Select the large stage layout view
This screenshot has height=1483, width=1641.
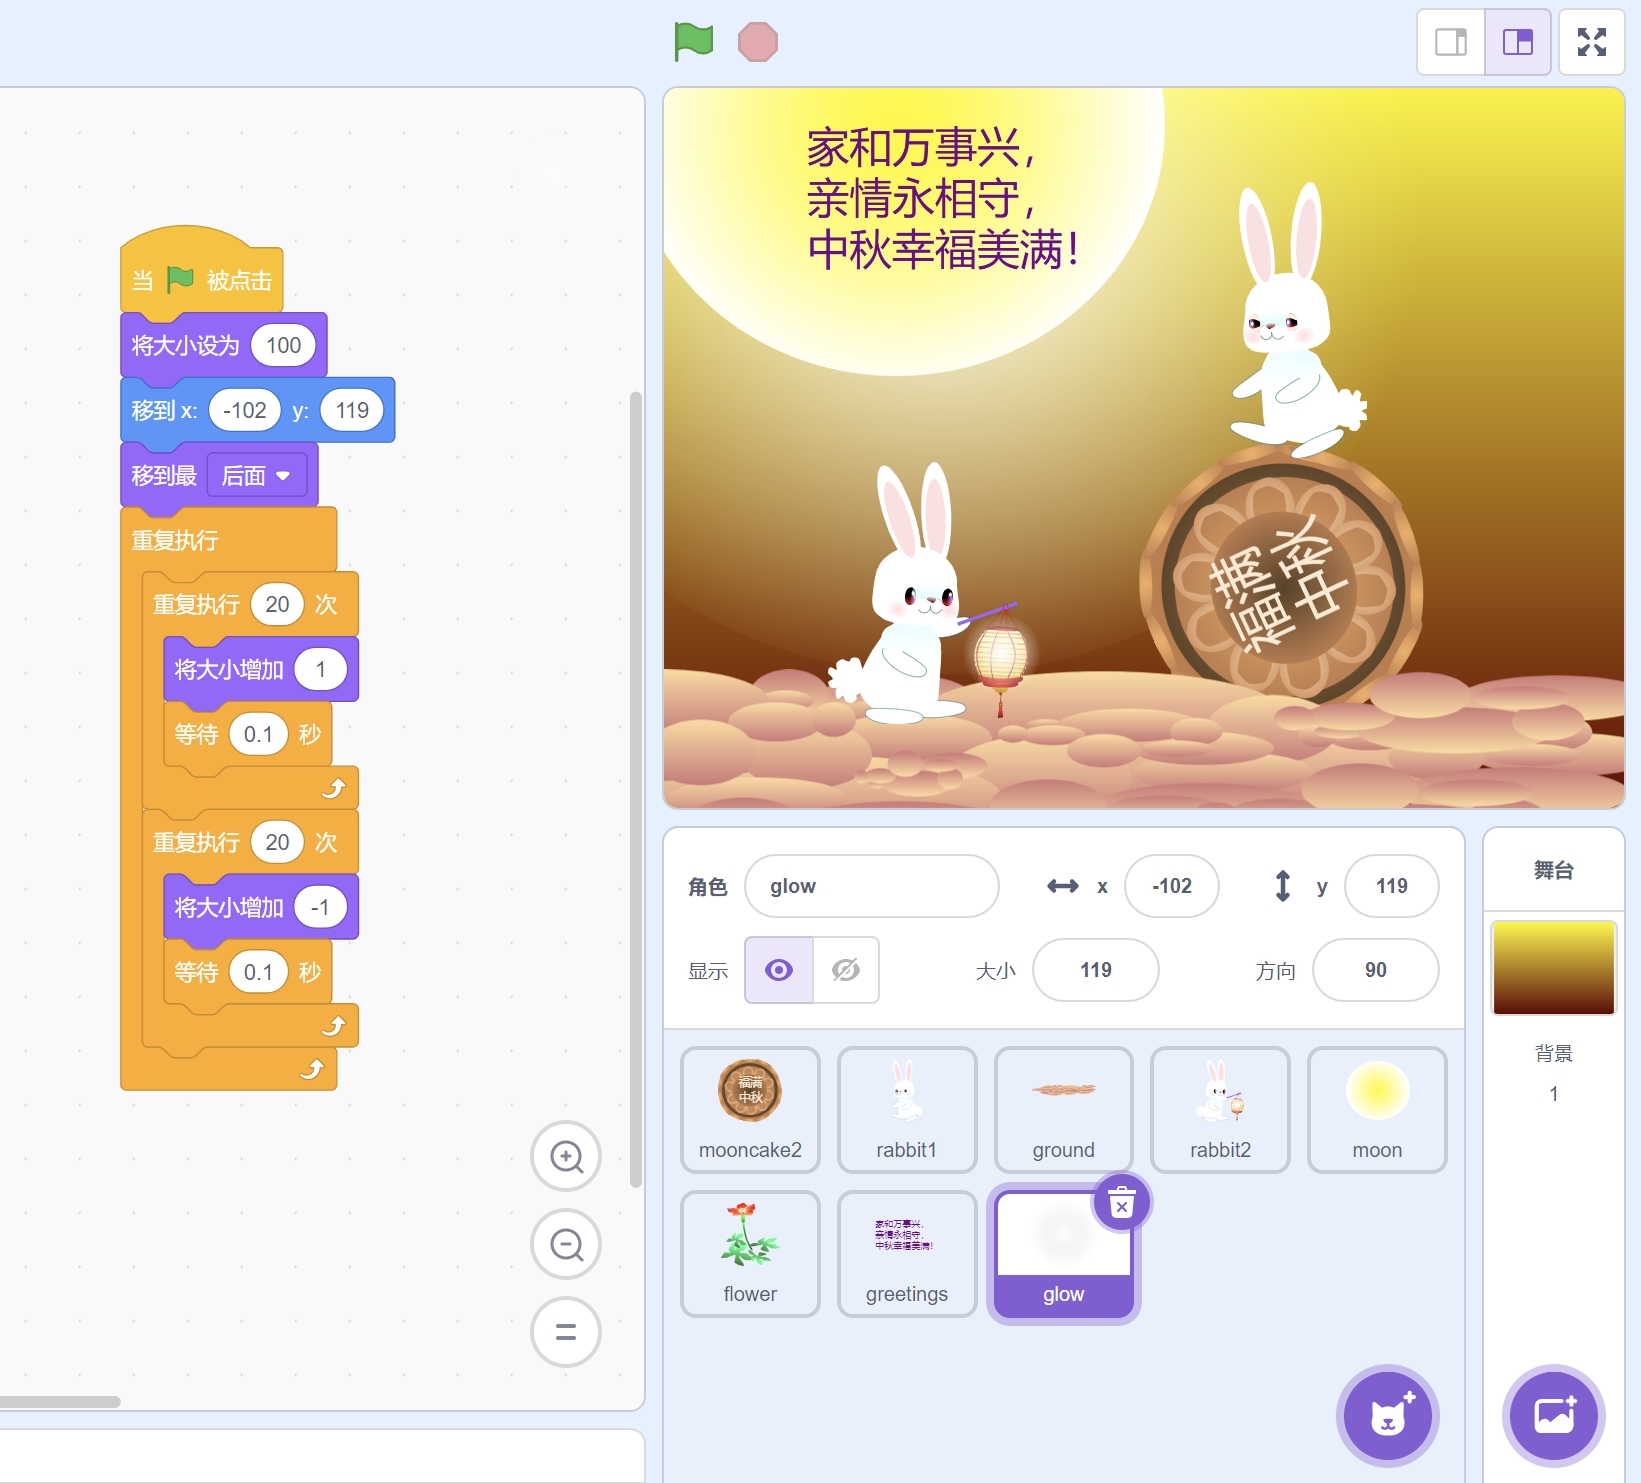[x=1518, y=41]
